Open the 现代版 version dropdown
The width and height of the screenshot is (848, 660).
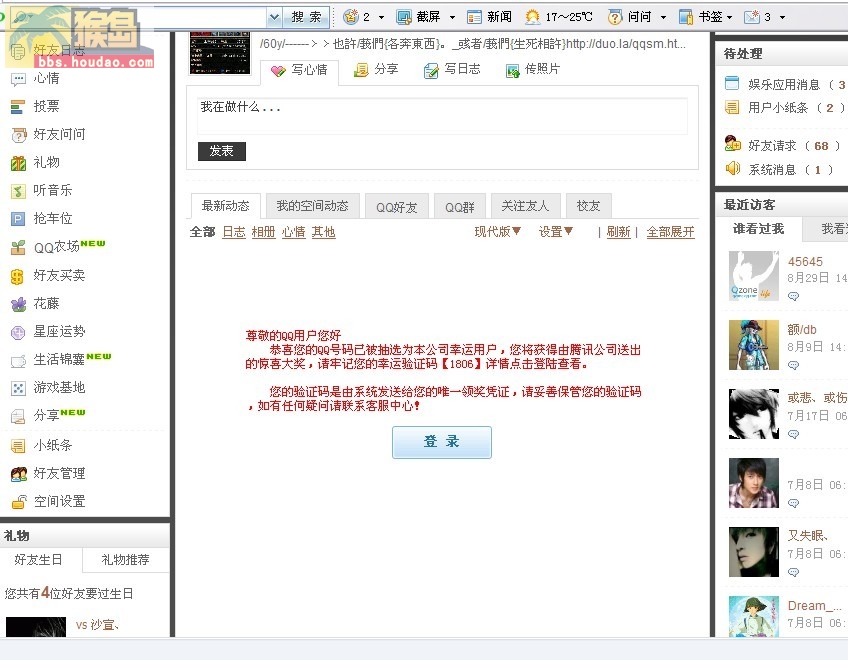tap(498, 232)
